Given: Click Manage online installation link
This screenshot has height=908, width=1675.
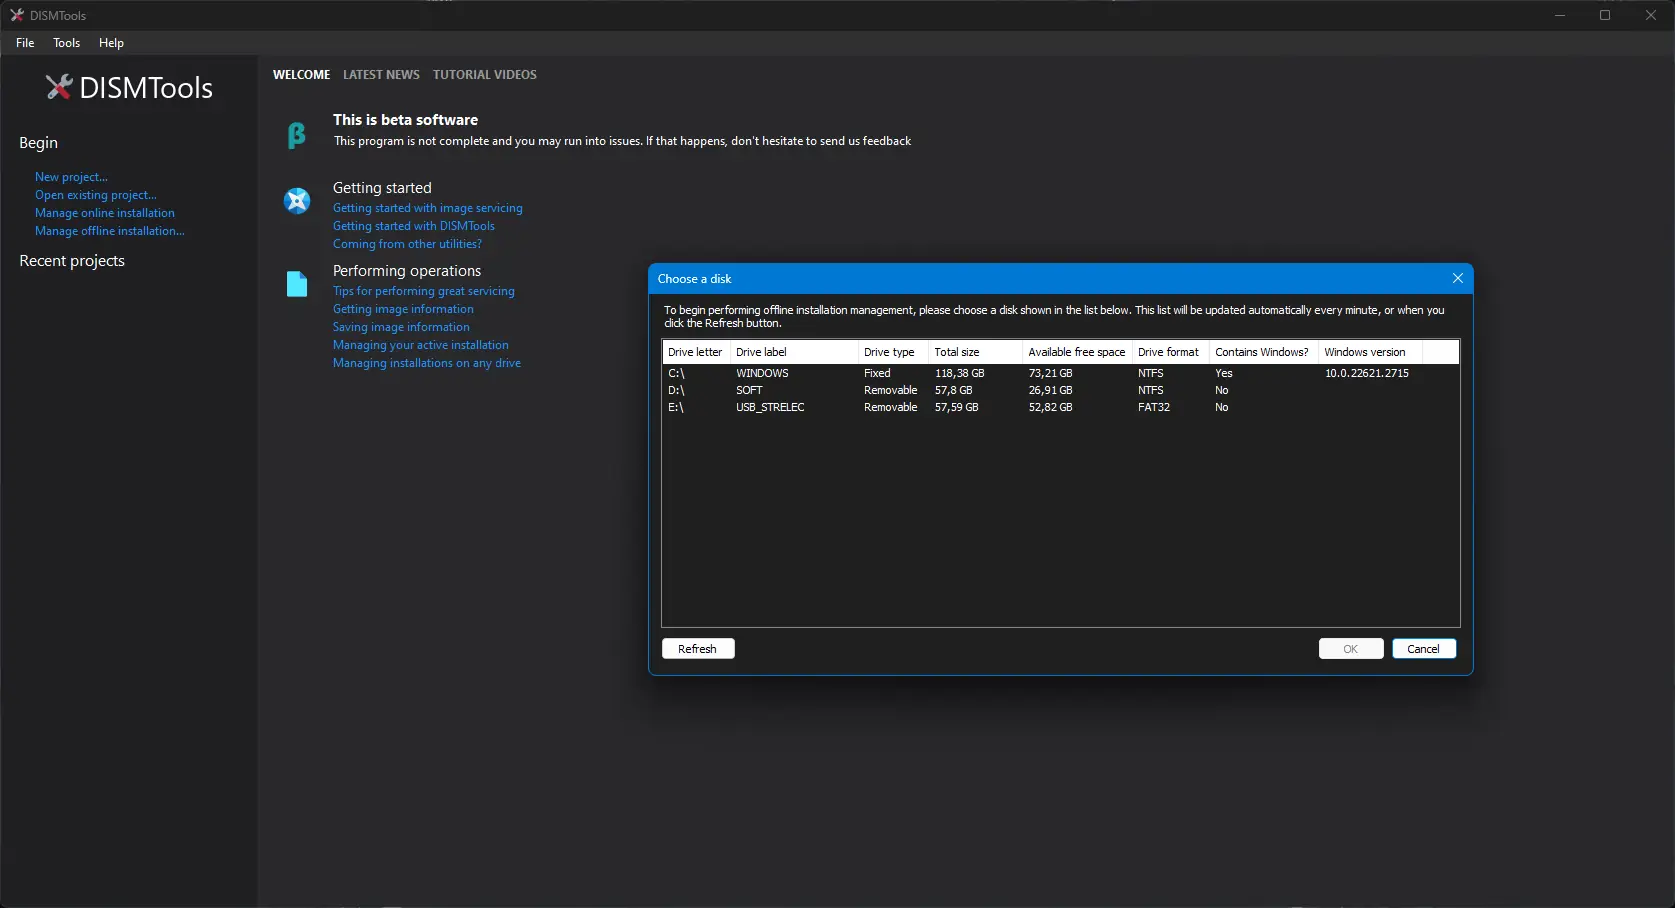Looking at the screenshot, I should [x=105, y=213].
